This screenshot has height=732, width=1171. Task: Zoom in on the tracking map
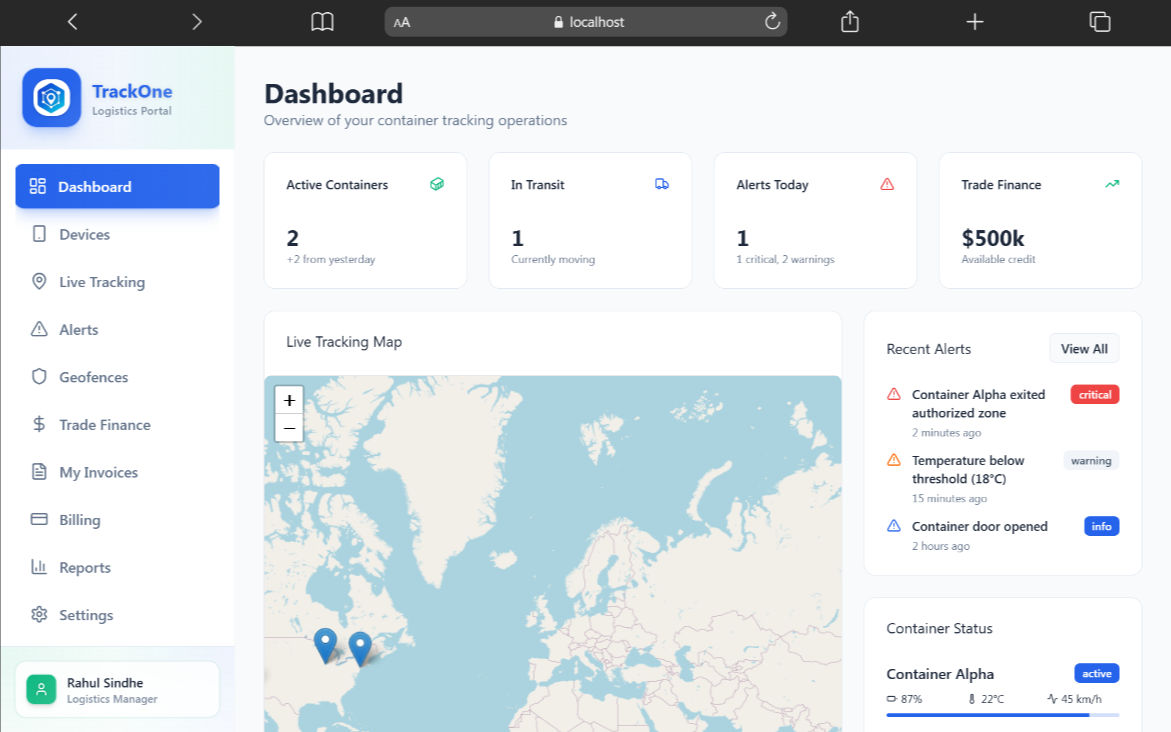pos(289,400)
